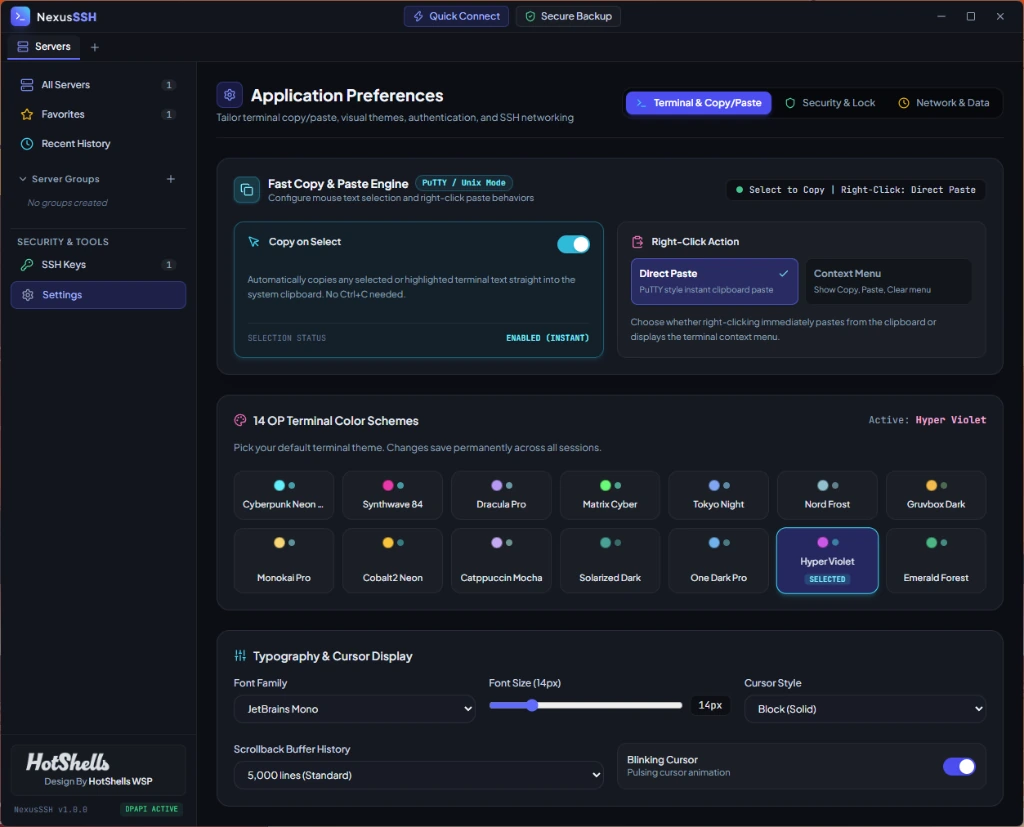The width and height of the screenshot is (1024, 827).
Task: Click the Servers tab stack icon
Action: (x=23, y=46)
